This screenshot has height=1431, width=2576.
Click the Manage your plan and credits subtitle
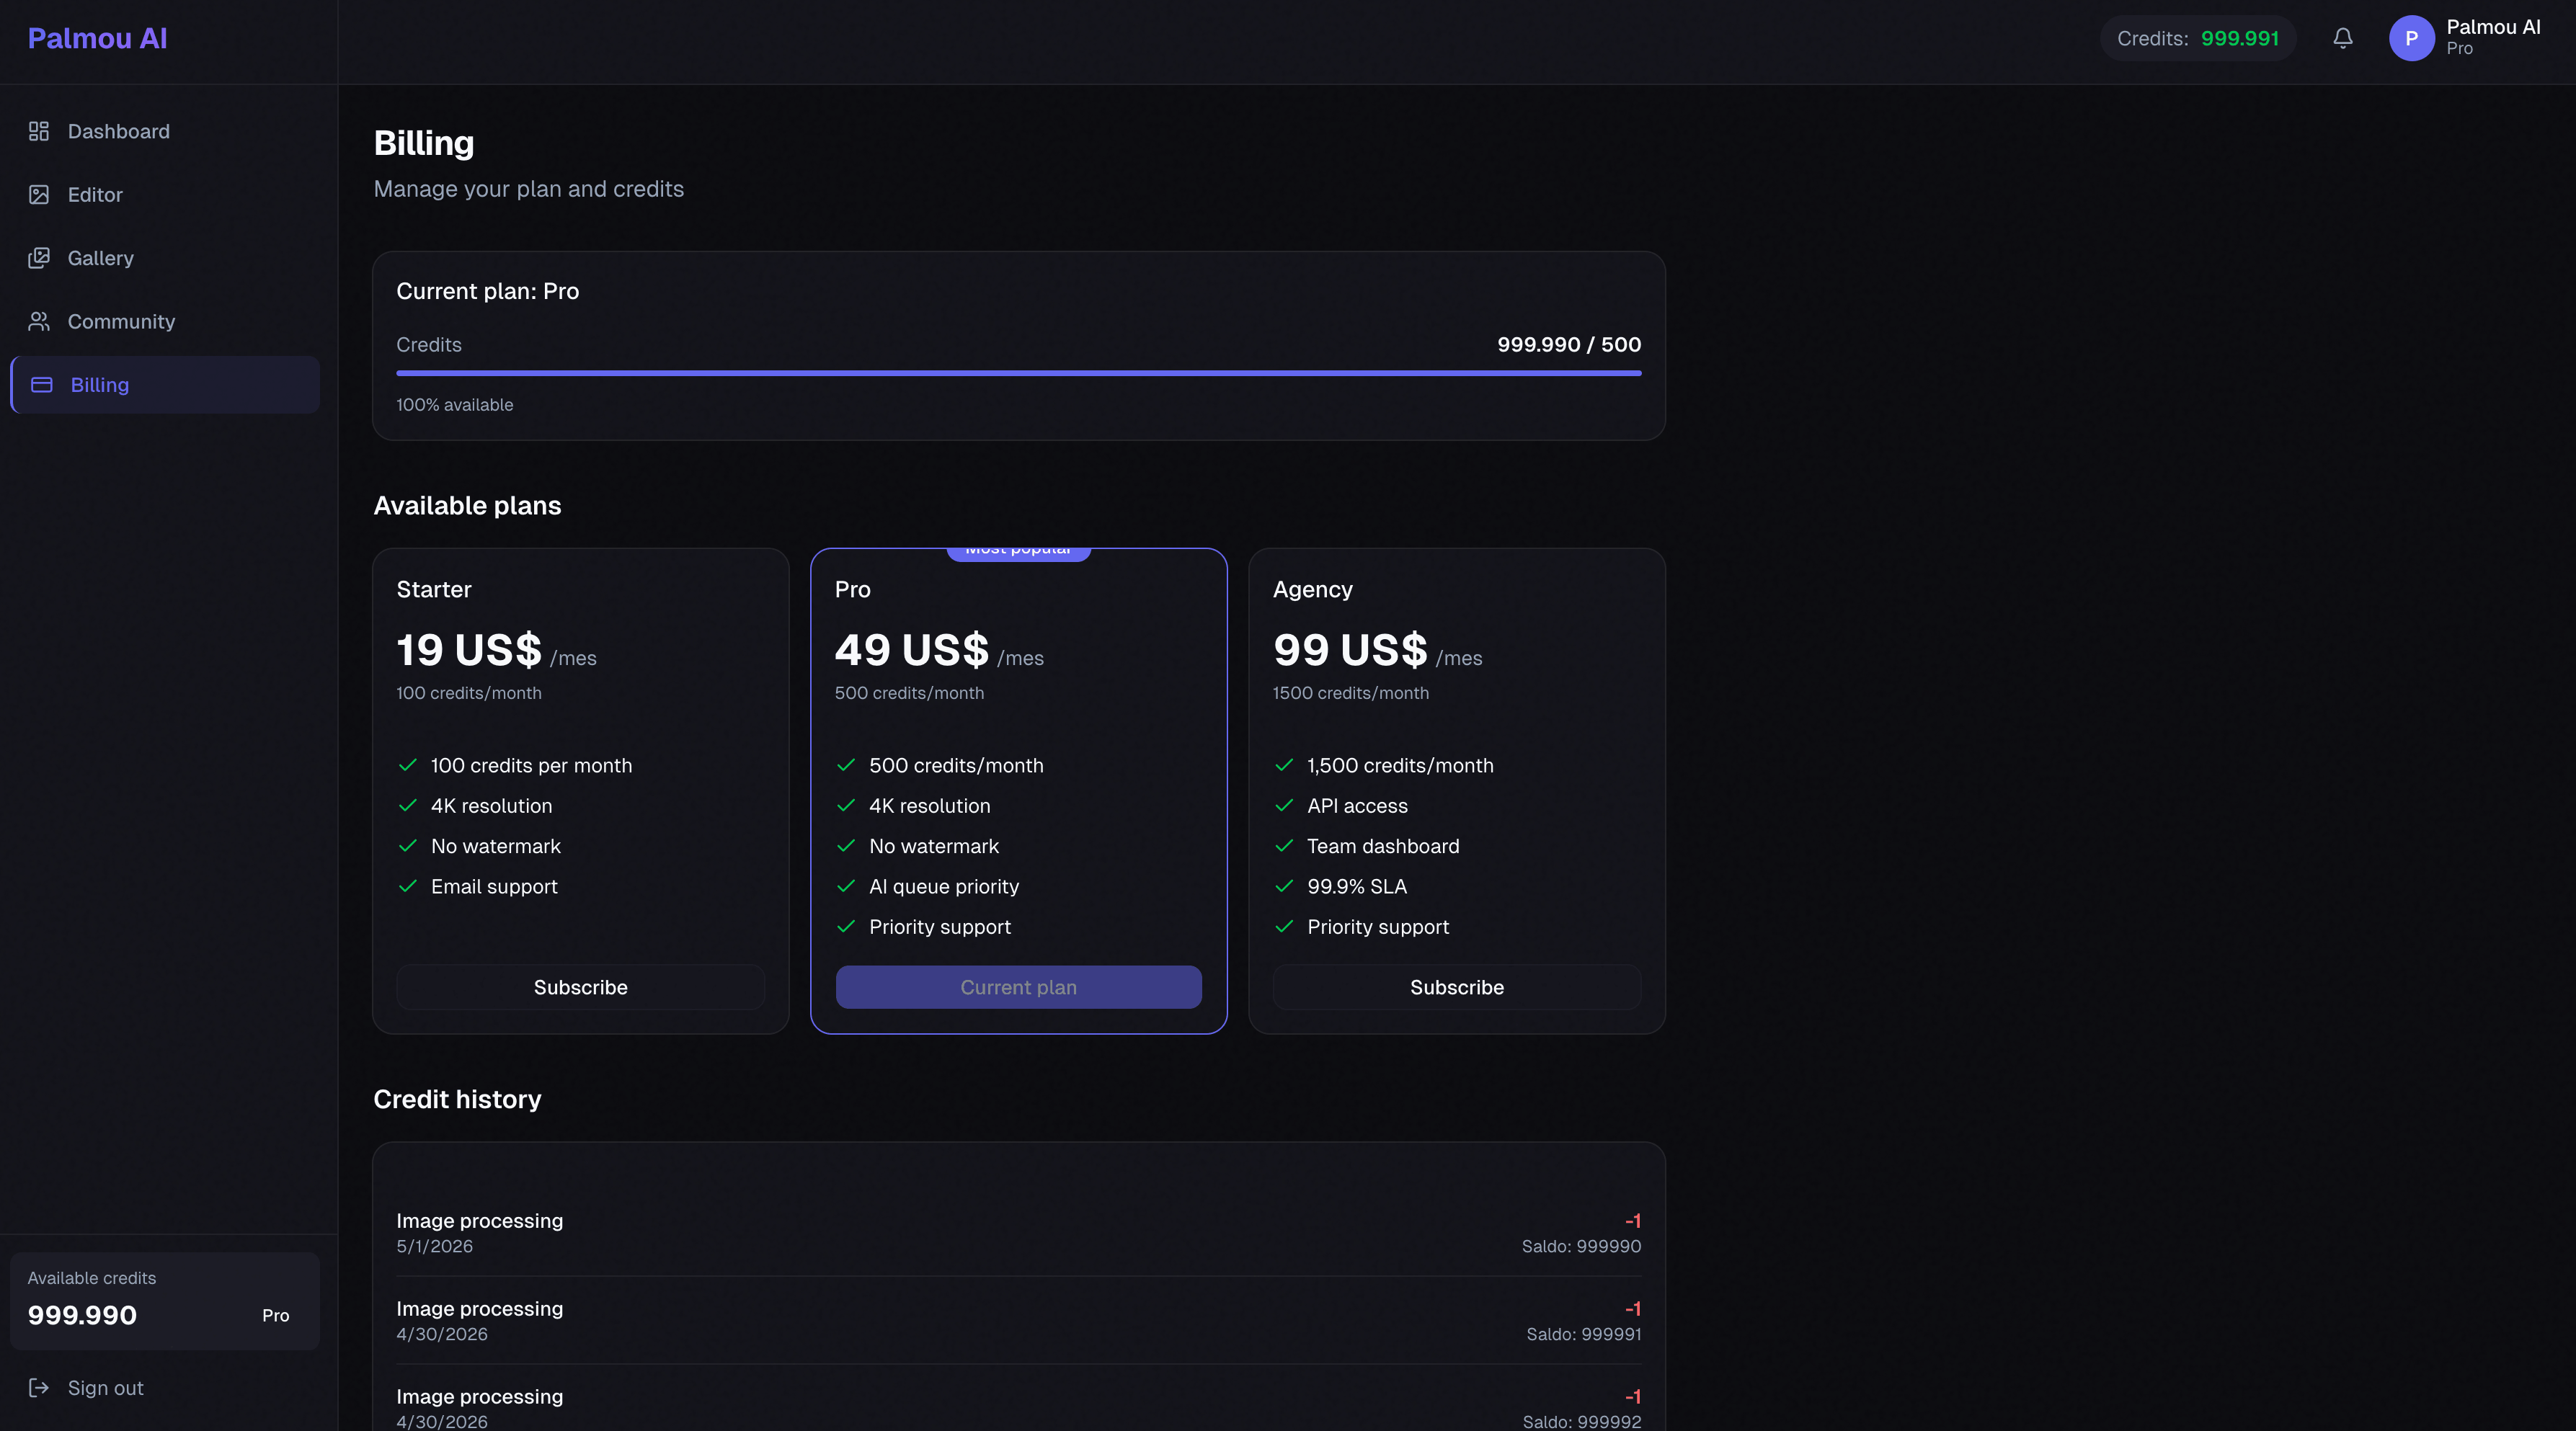coord(528,189)
